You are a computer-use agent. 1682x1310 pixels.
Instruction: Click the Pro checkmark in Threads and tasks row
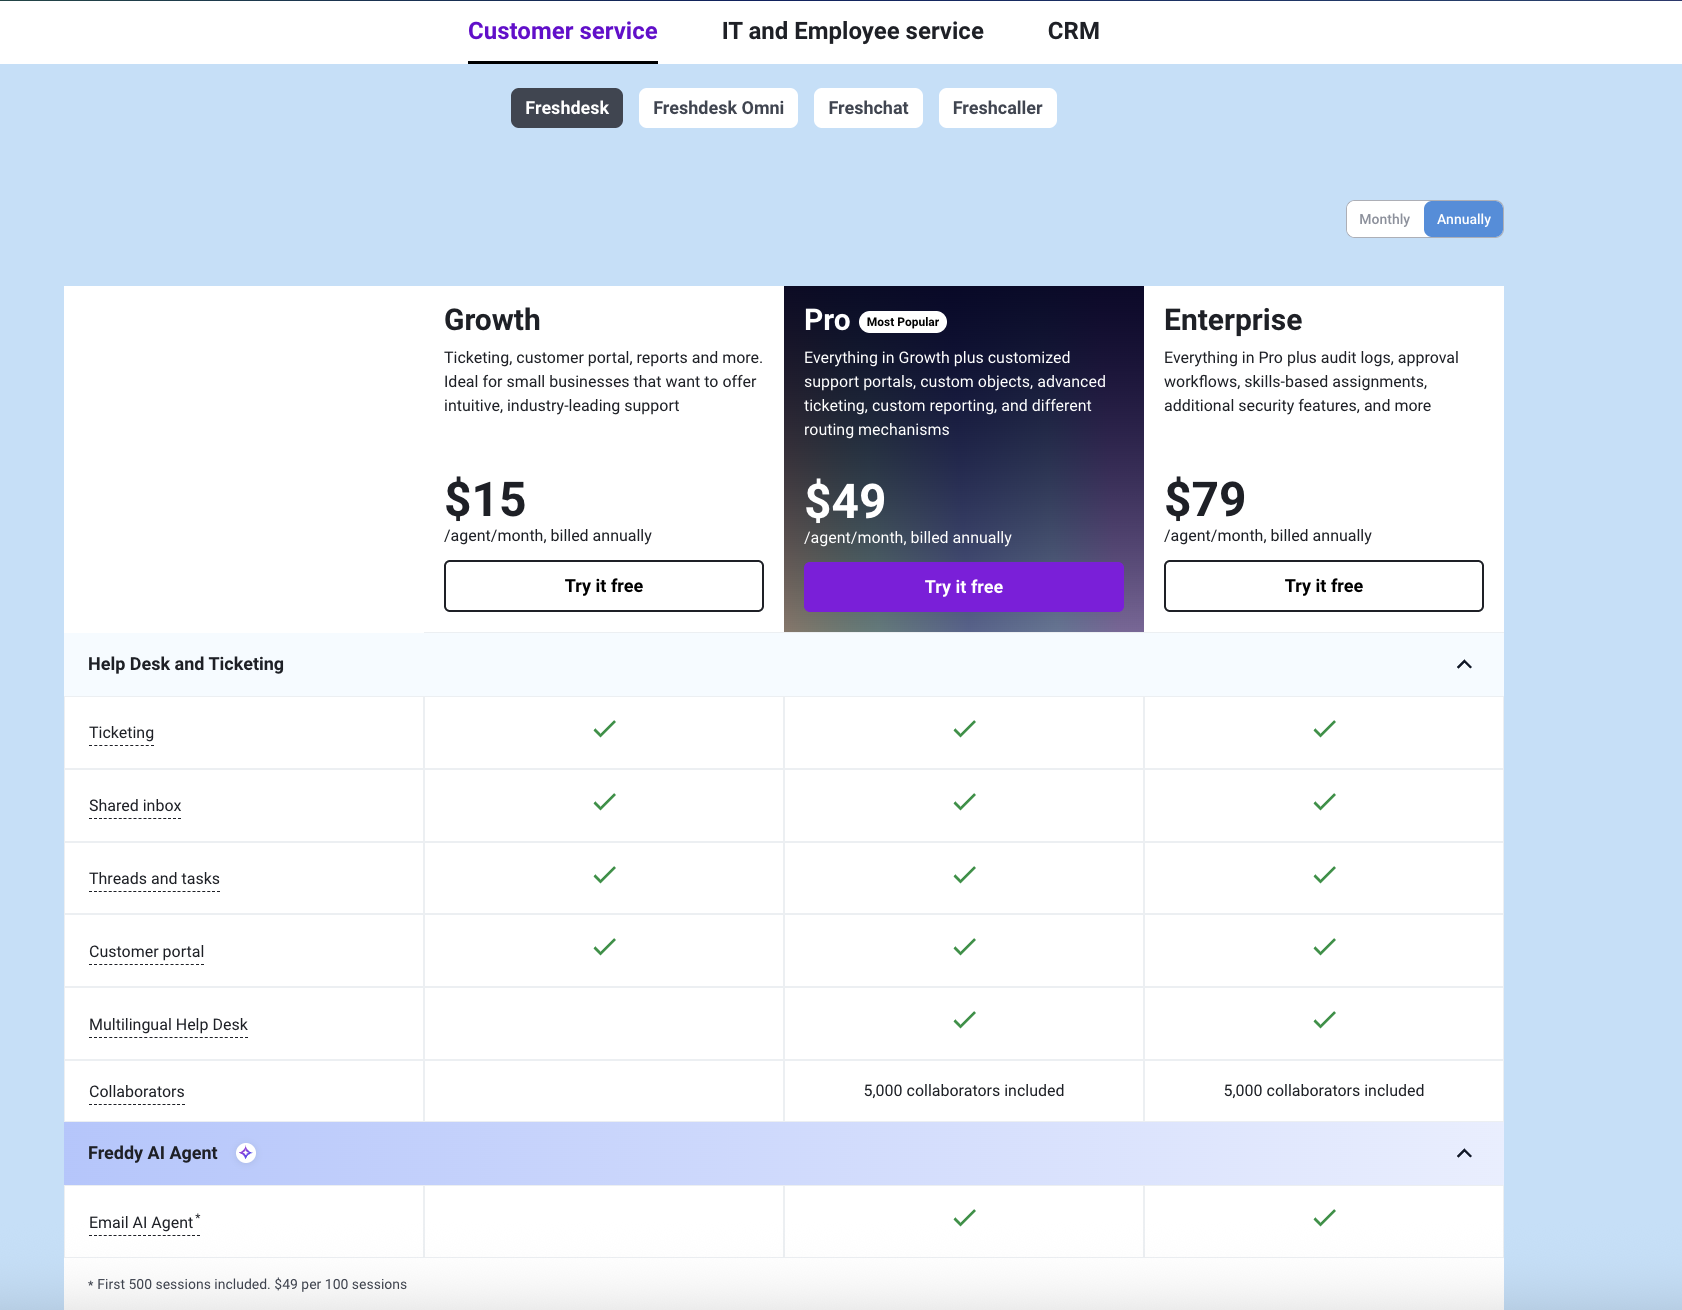point(964,875)
